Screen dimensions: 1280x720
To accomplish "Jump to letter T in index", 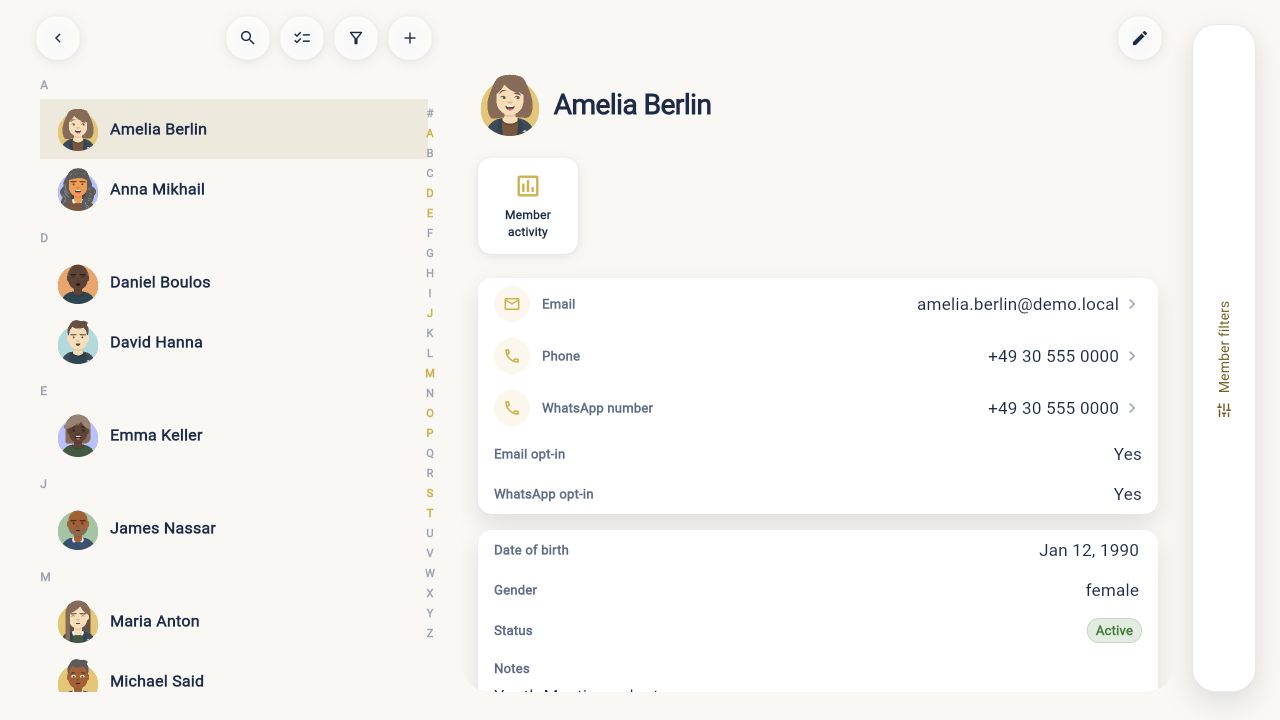I will click(430, 513).
